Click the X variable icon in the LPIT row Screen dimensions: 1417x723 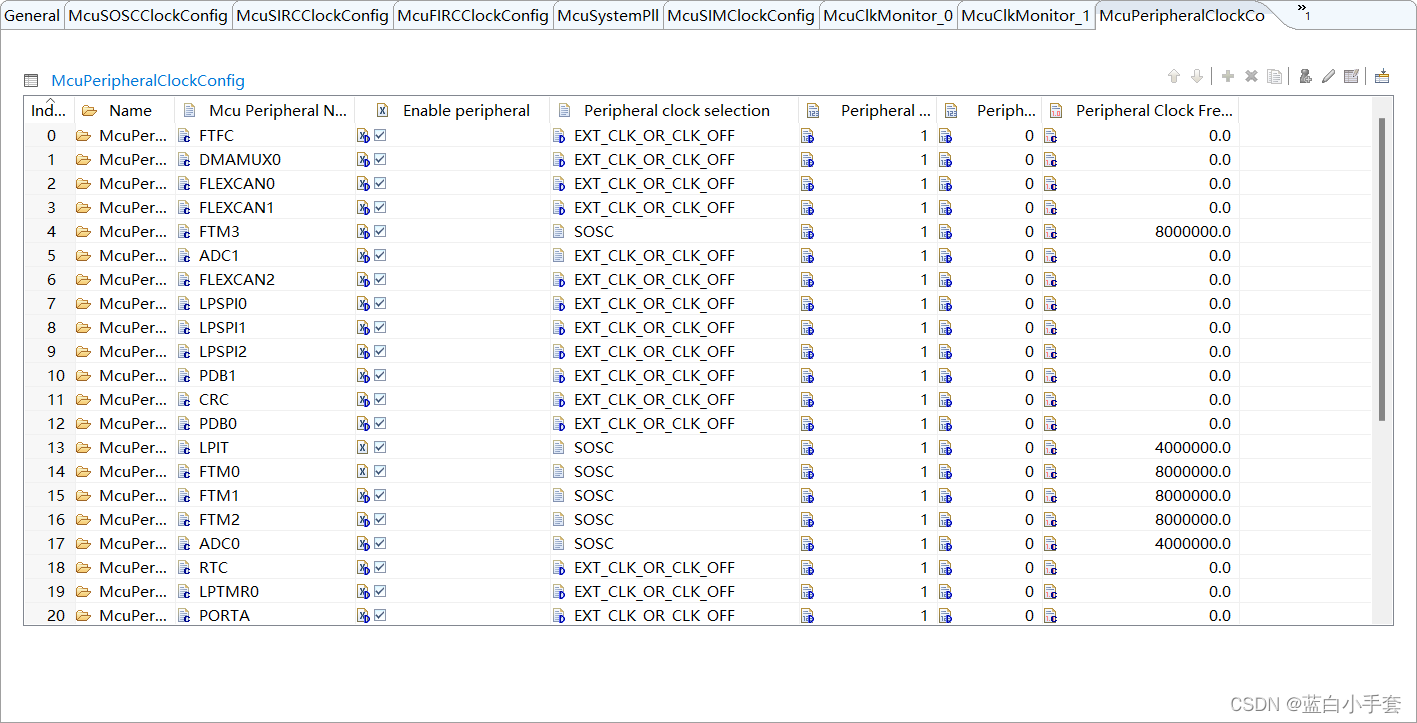(363, 448)
